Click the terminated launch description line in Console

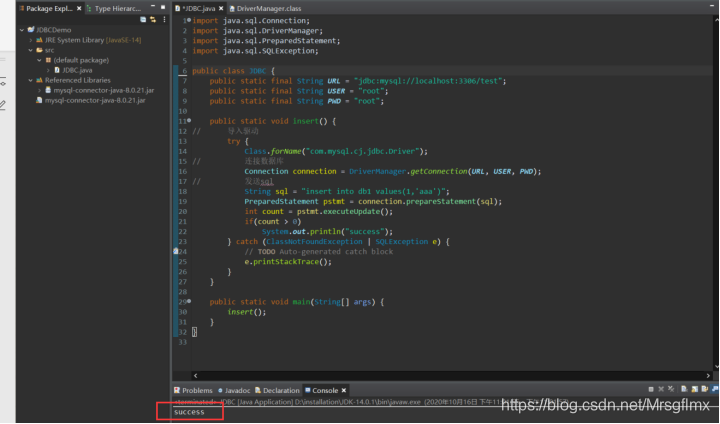(371, 402)
